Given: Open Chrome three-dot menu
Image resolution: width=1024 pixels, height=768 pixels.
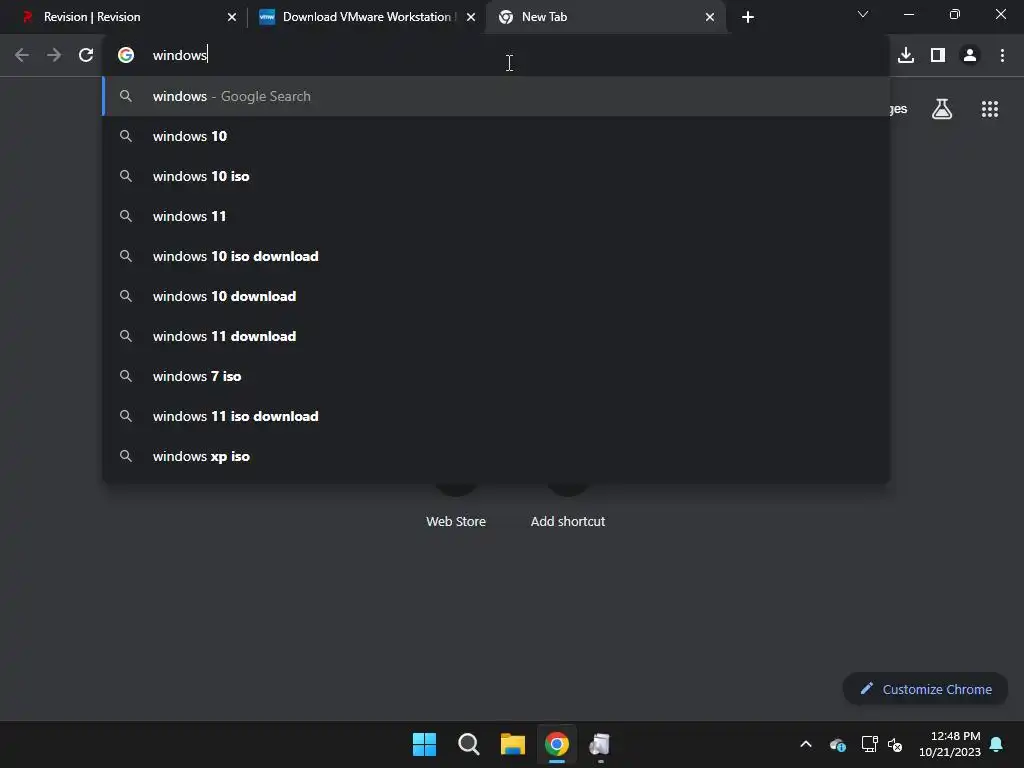Looking at the screenshot, I should coord(1002,55).
